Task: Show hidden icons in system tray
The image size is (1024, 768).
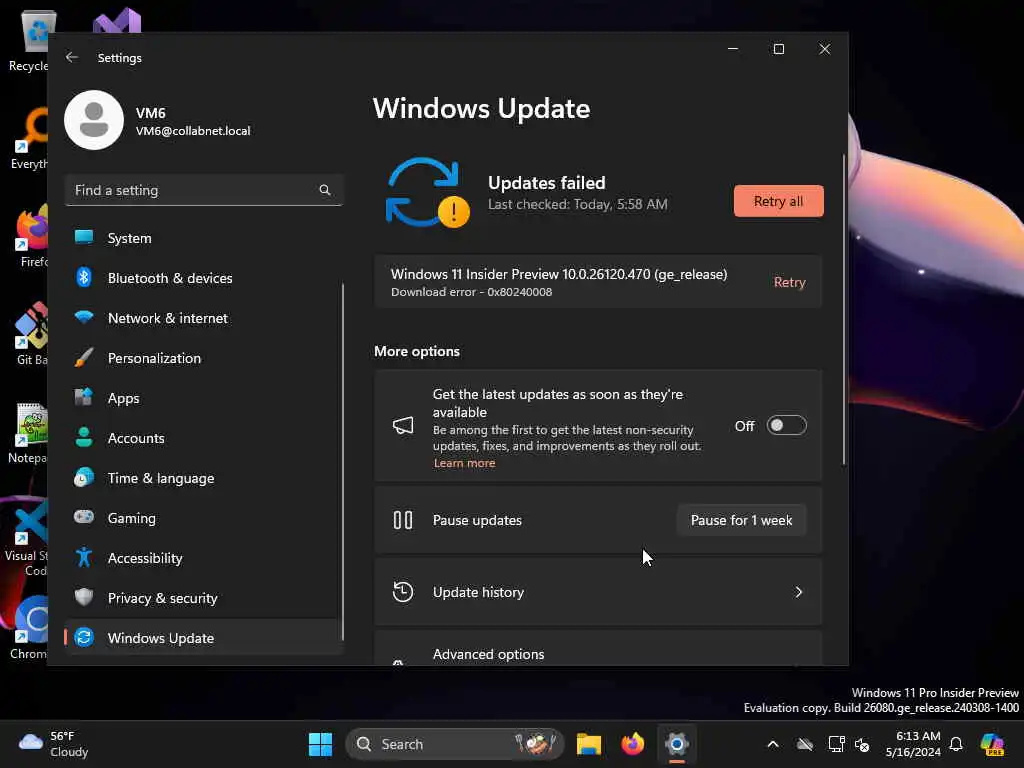Action: click(773, 744)
